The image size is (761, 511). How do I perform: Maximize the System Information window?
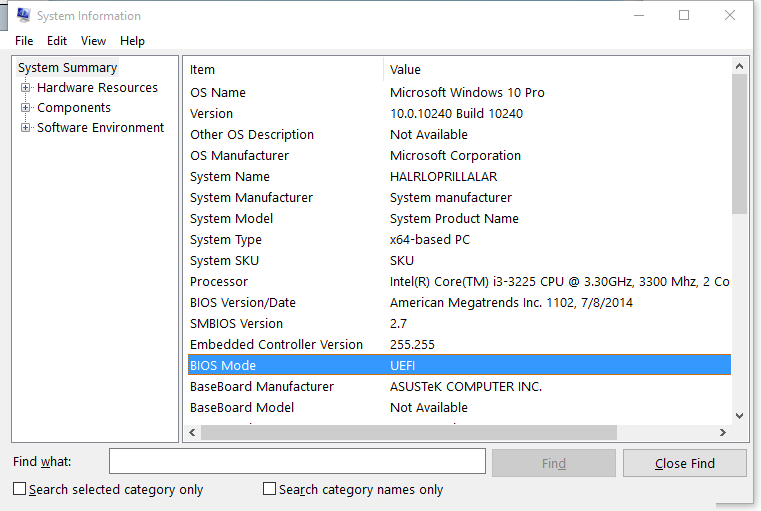tap(684, 15)
